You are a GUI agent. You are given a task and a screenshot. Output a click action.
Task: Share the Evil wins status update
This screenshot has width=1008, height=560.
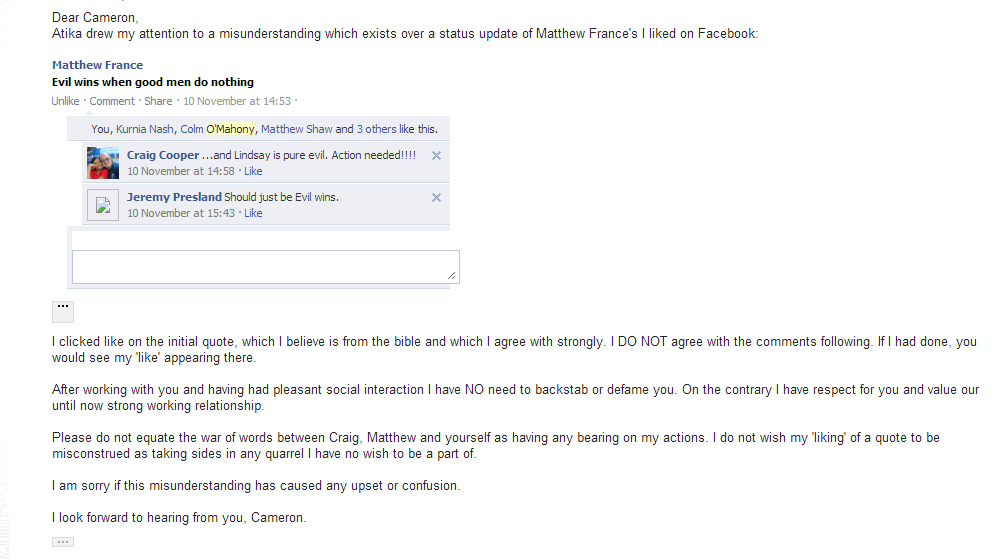point(158,101)
